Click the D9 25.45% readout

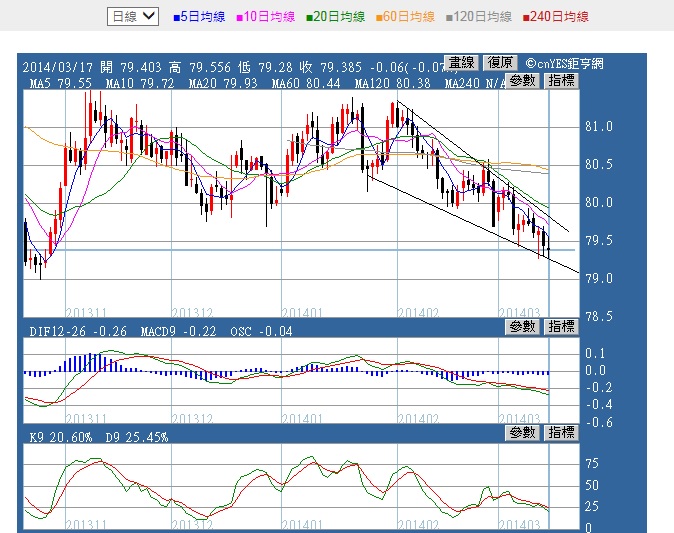coord(137,438)
